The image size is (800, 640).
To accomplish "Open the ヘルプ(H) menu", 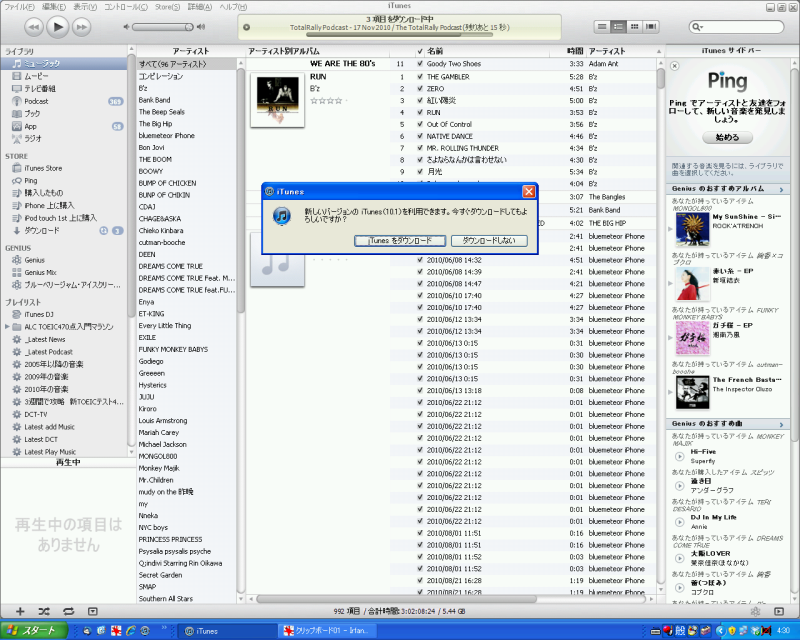I will click(x=233, y=7).
